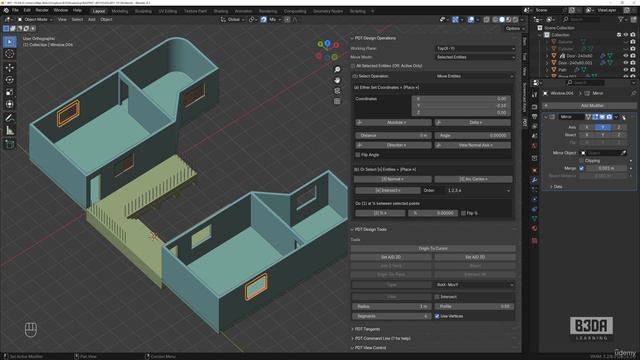The width and height of the screenshot is (640, 360).
Task: Click the Mirror Object eyedropper icon
Action: coord(623,153)
